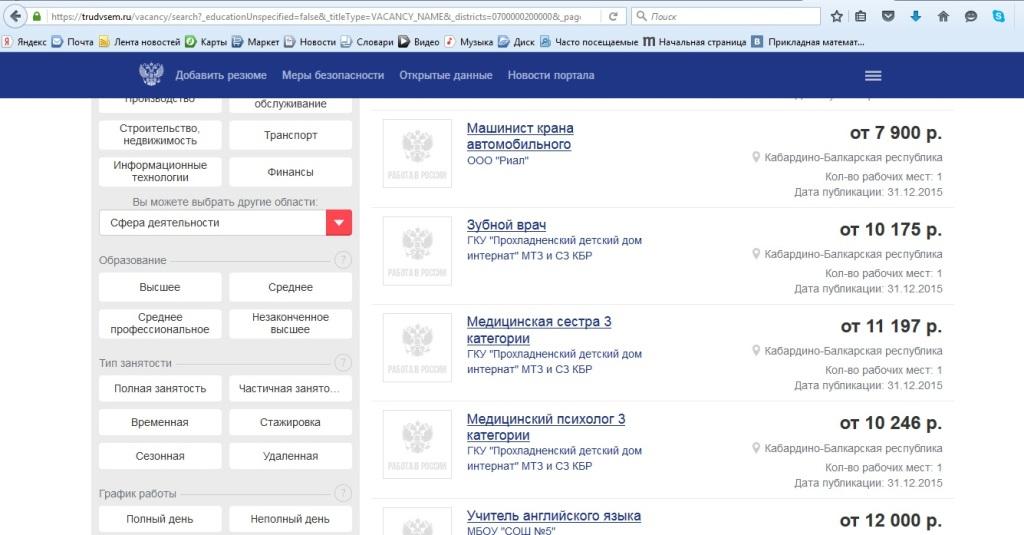Open the Лента новостей bookmark
The width and height of the screenshot is (1024, 535).
(139, 42)
